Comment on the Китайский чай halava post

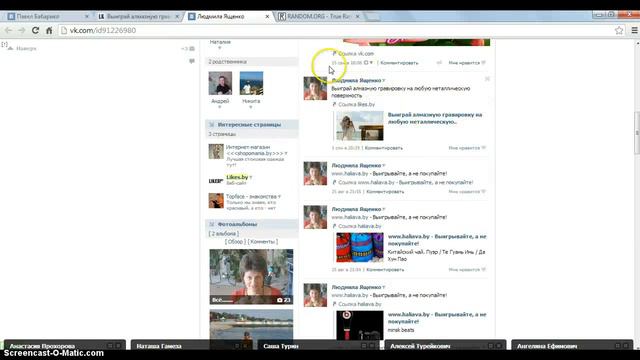385,270
